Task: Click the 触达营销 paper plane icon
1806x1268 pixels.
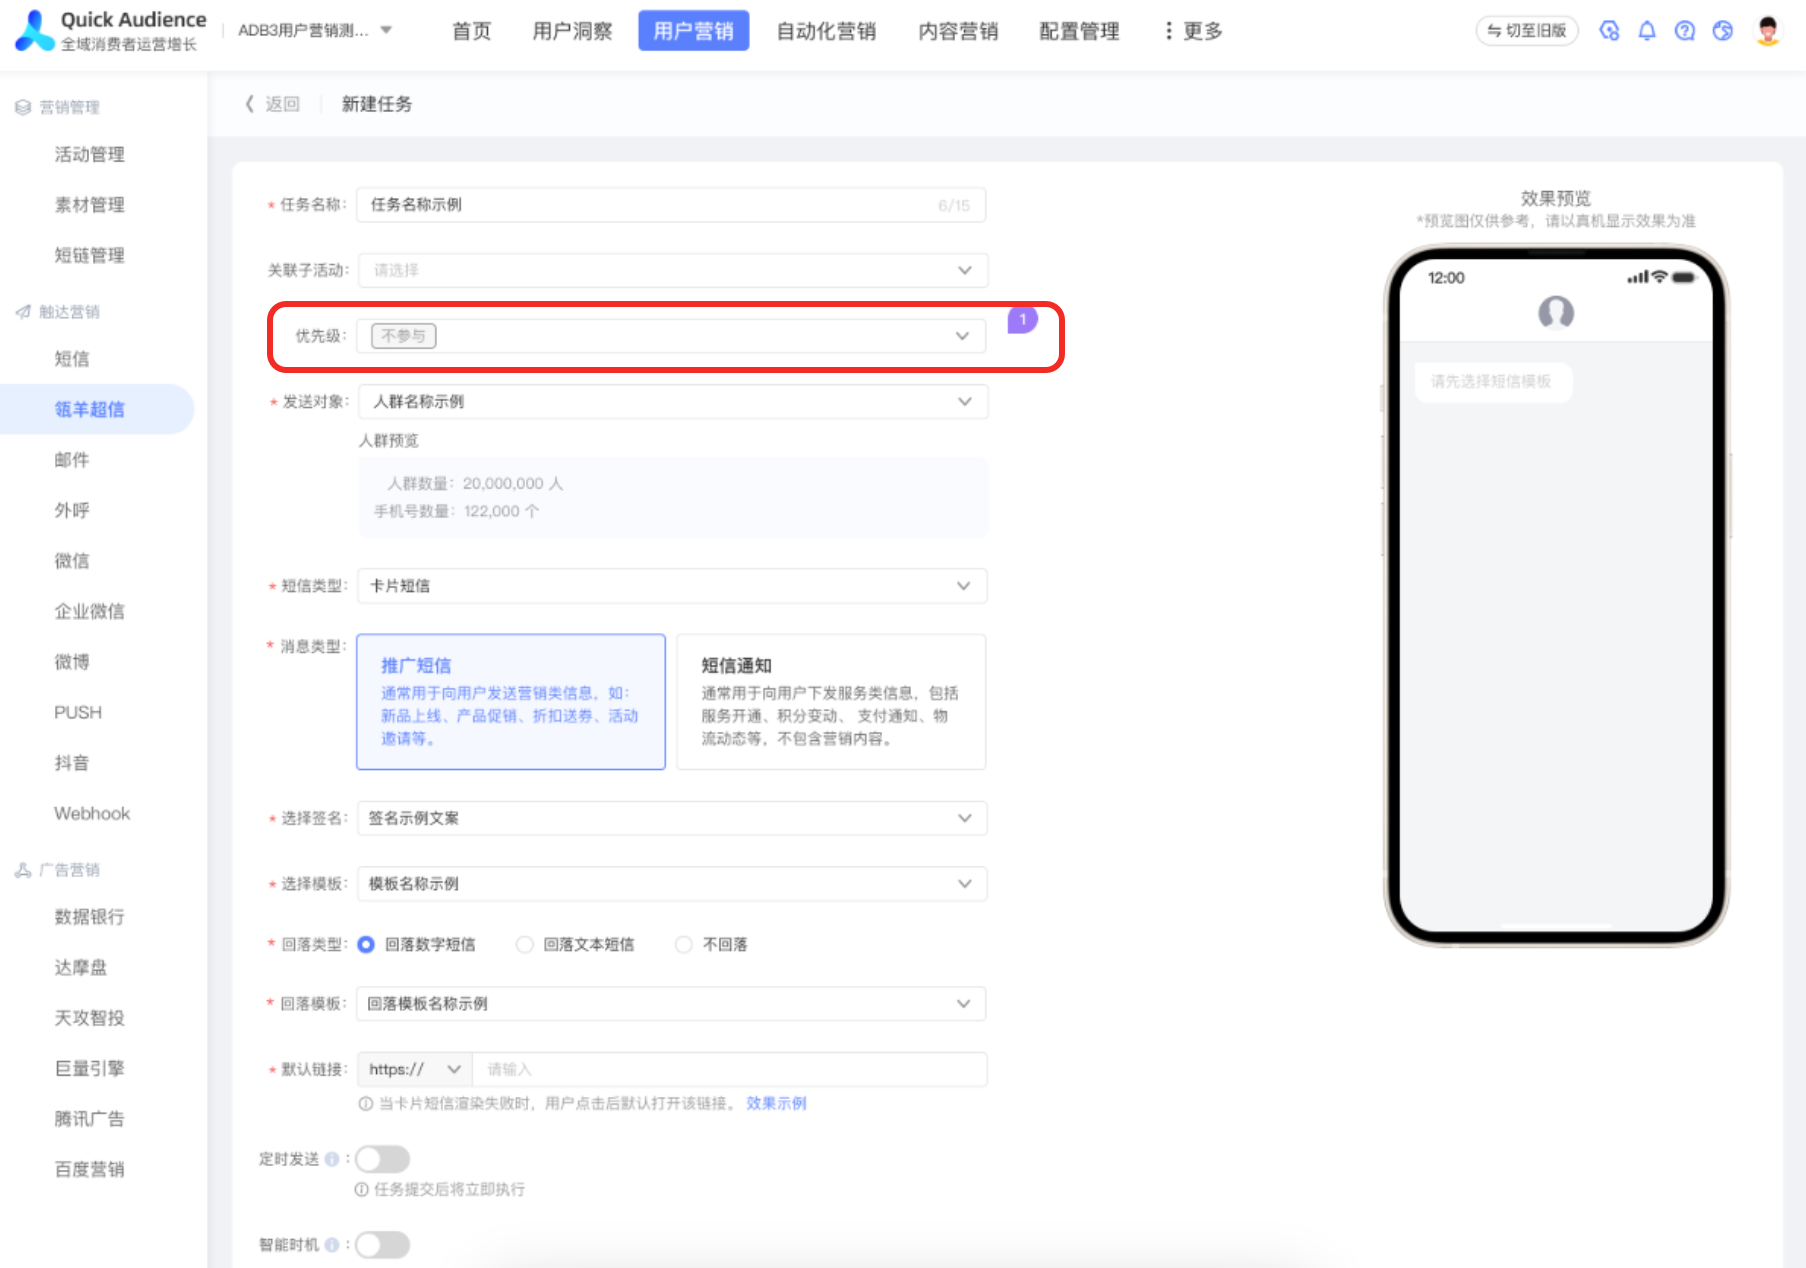Action: click(x=23, y=312)
